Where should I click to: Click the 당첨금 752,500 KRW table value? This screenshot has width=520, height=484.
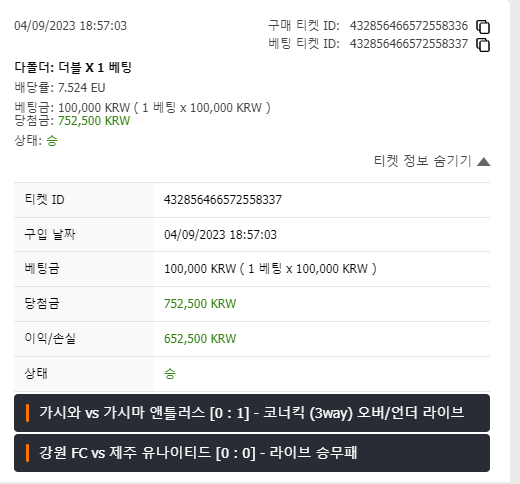[x=200, y=304]
